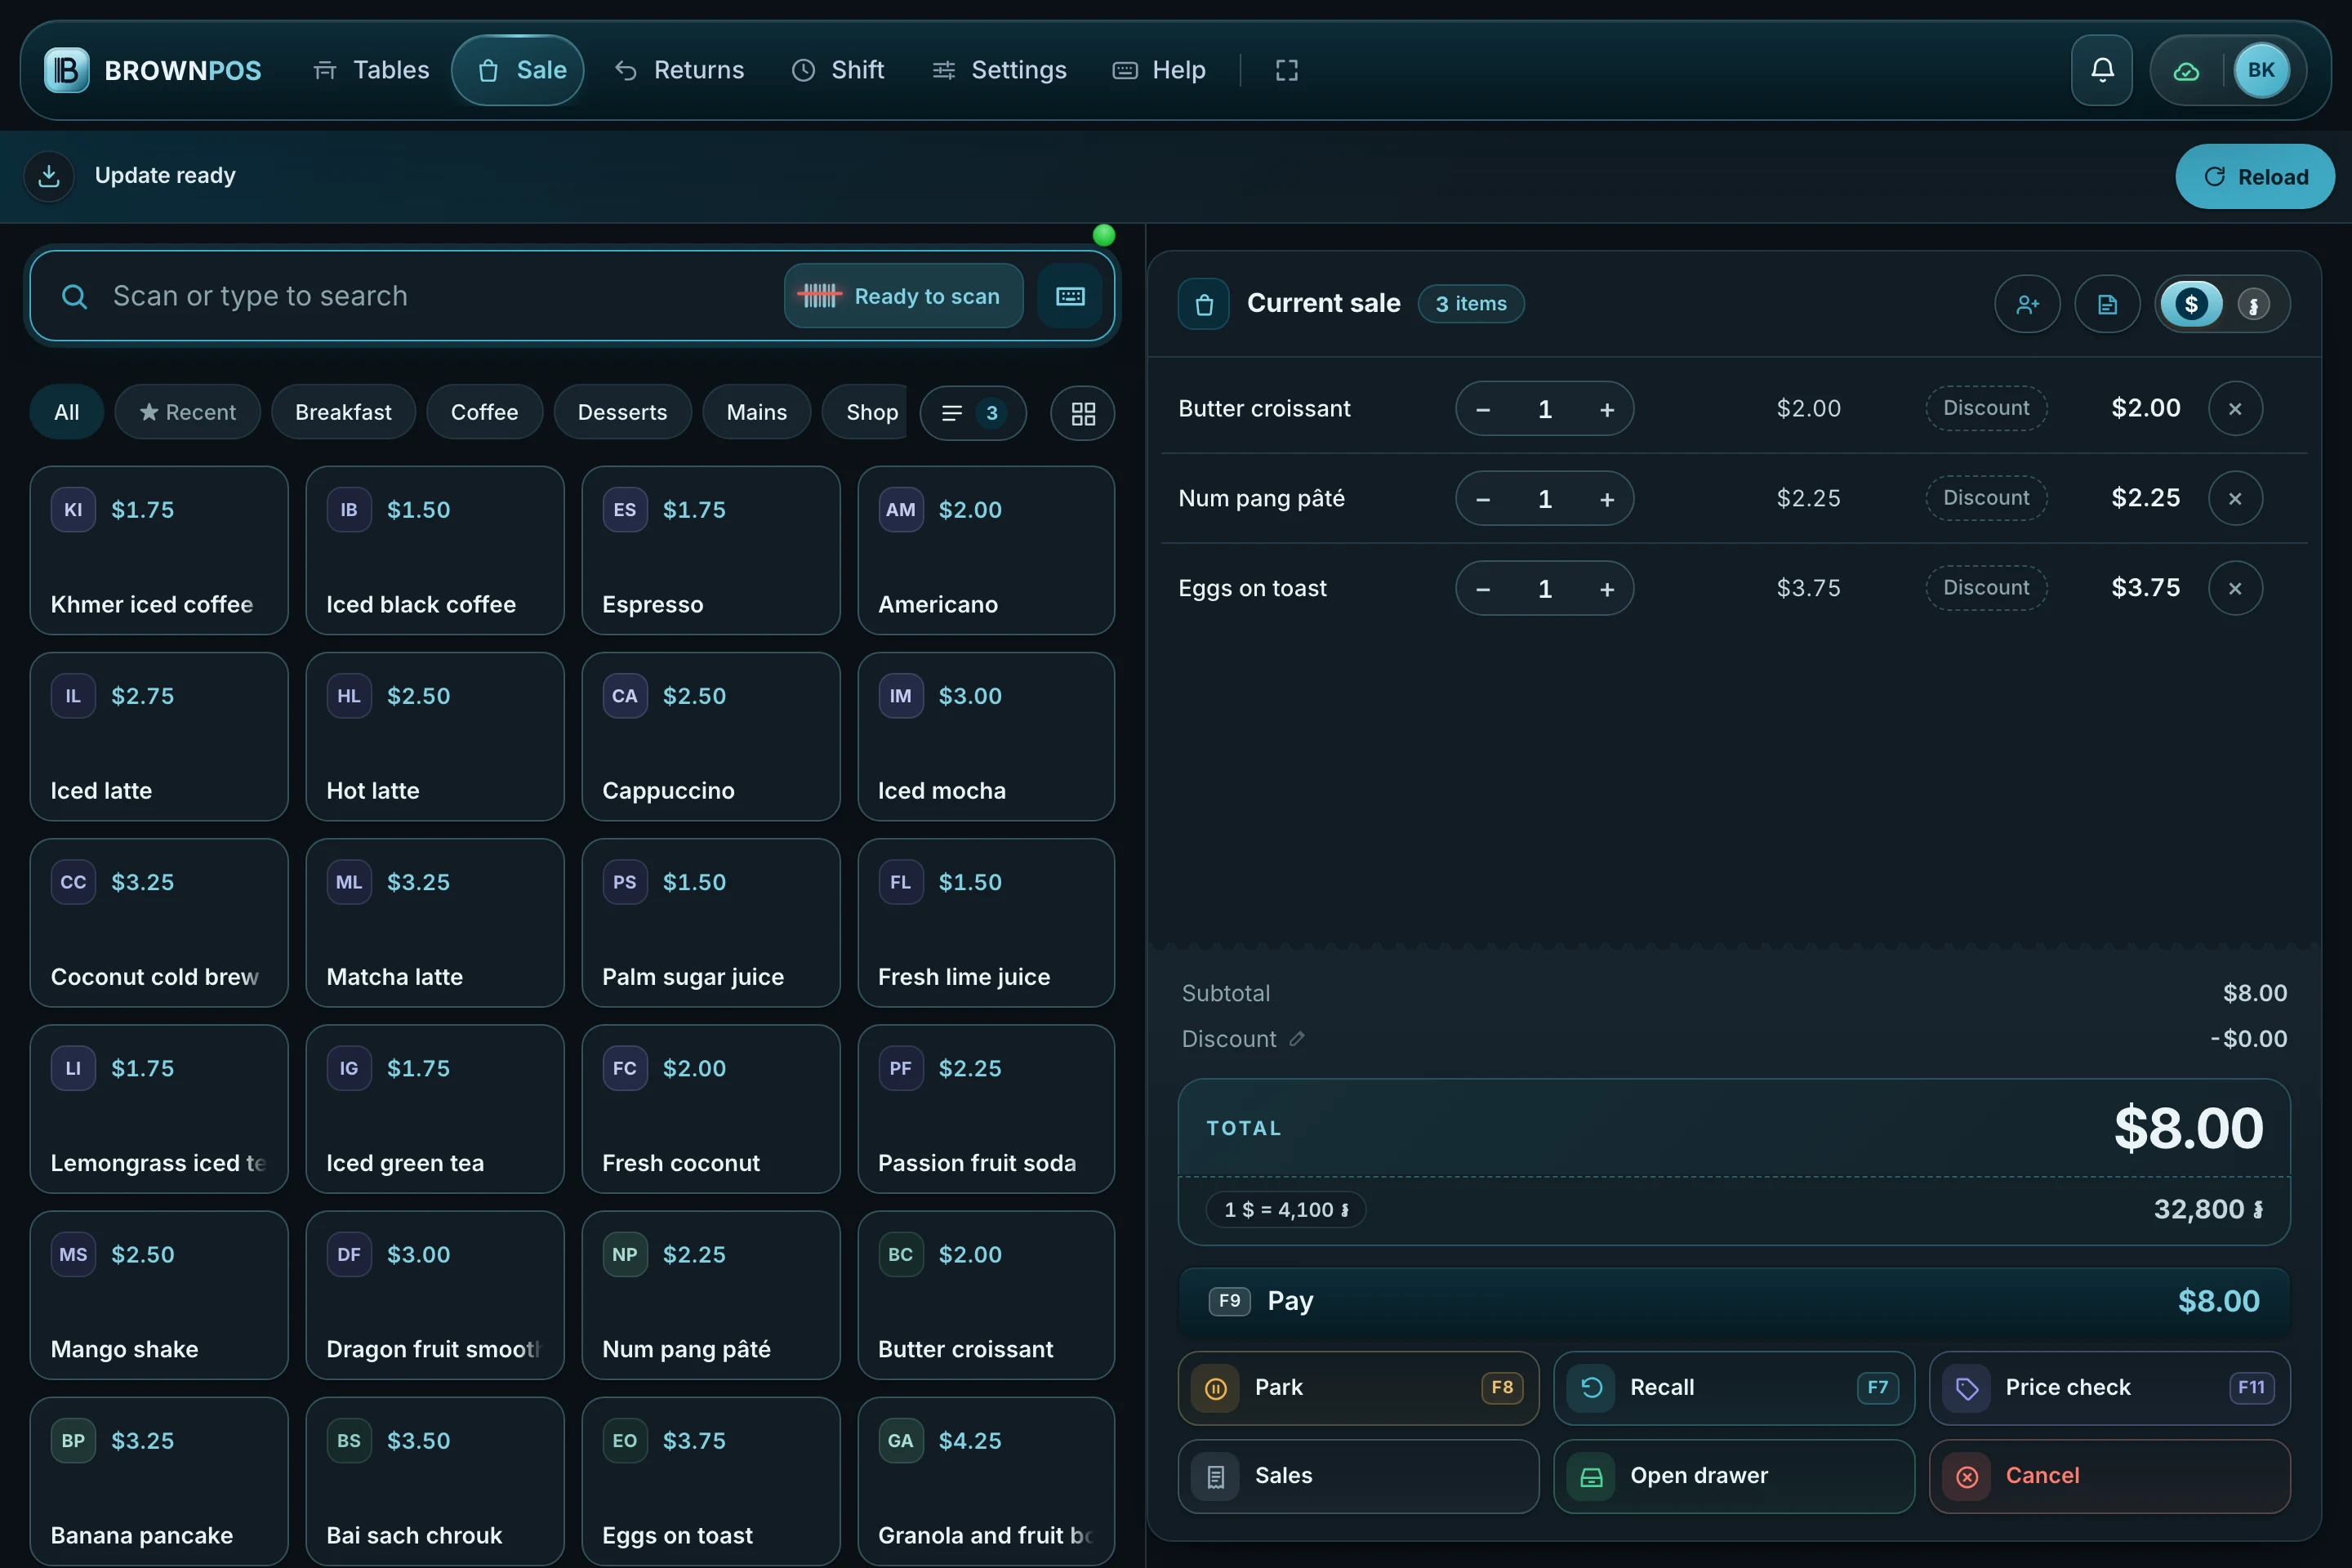Switch currency to riel

pyautogui.click(x=2253, y=304)
